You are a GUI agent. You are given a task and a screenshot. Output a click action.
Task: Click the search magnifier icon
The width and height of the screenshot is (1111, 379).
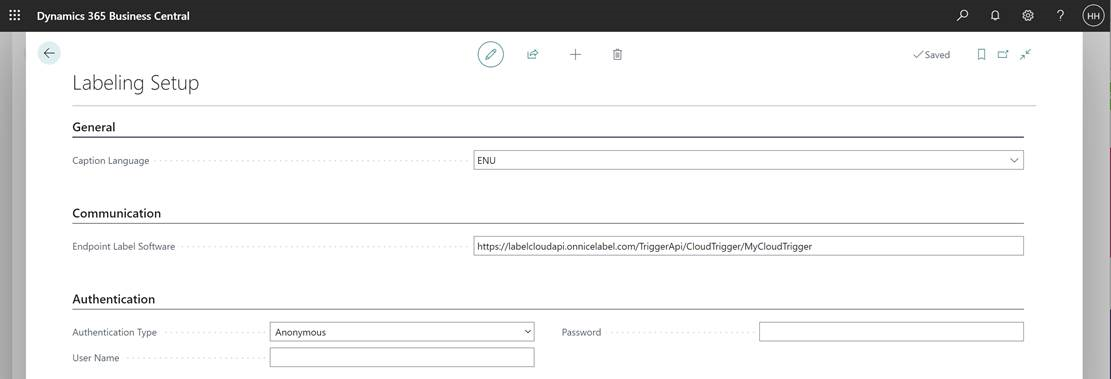[962, 16]
